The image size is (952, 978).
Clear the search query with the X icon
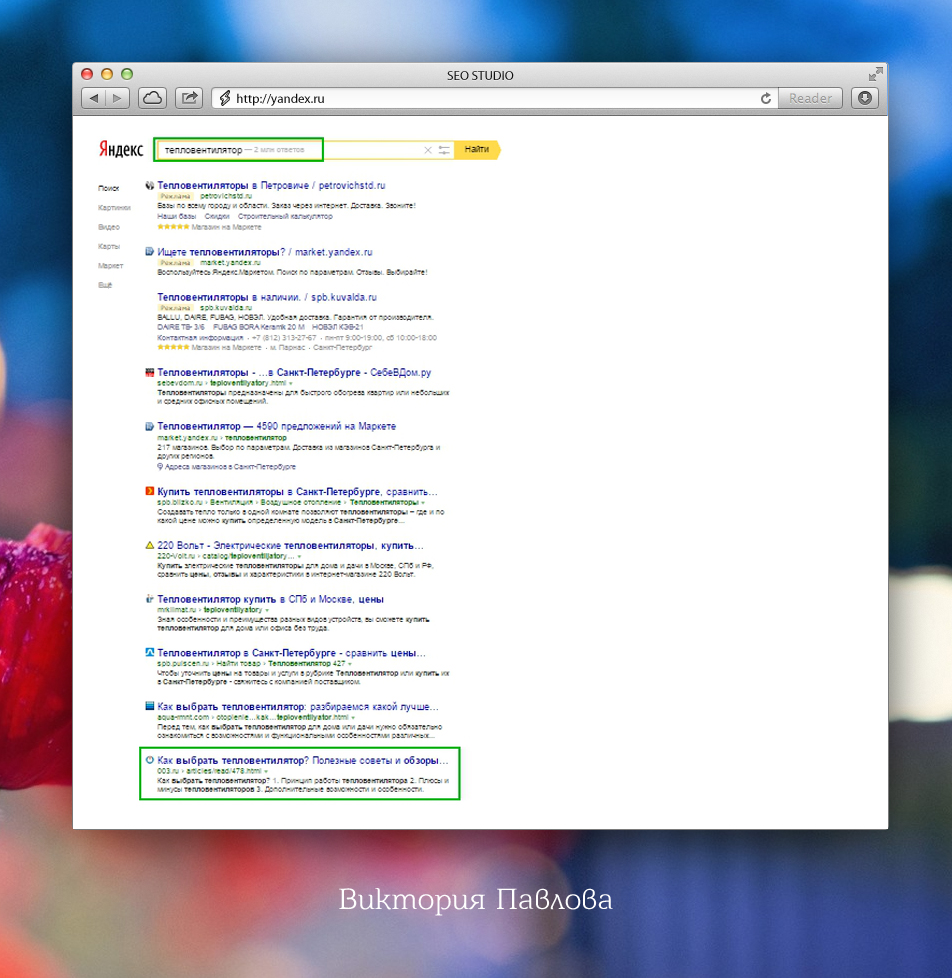pos(428,150)
